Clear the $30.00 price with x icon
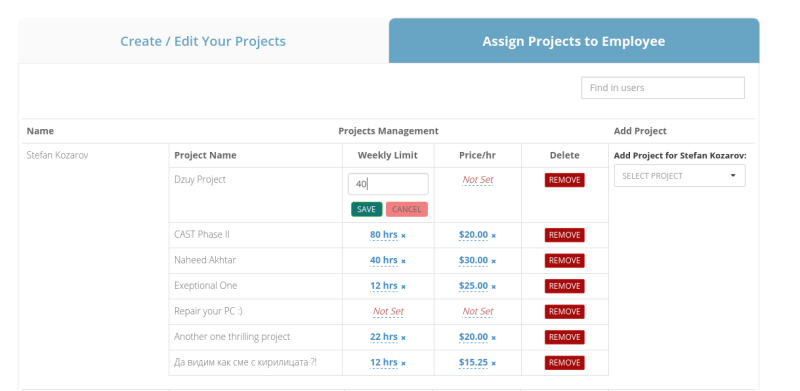The width and height of the screenshot is (800, 391). [x=493, y=261]
